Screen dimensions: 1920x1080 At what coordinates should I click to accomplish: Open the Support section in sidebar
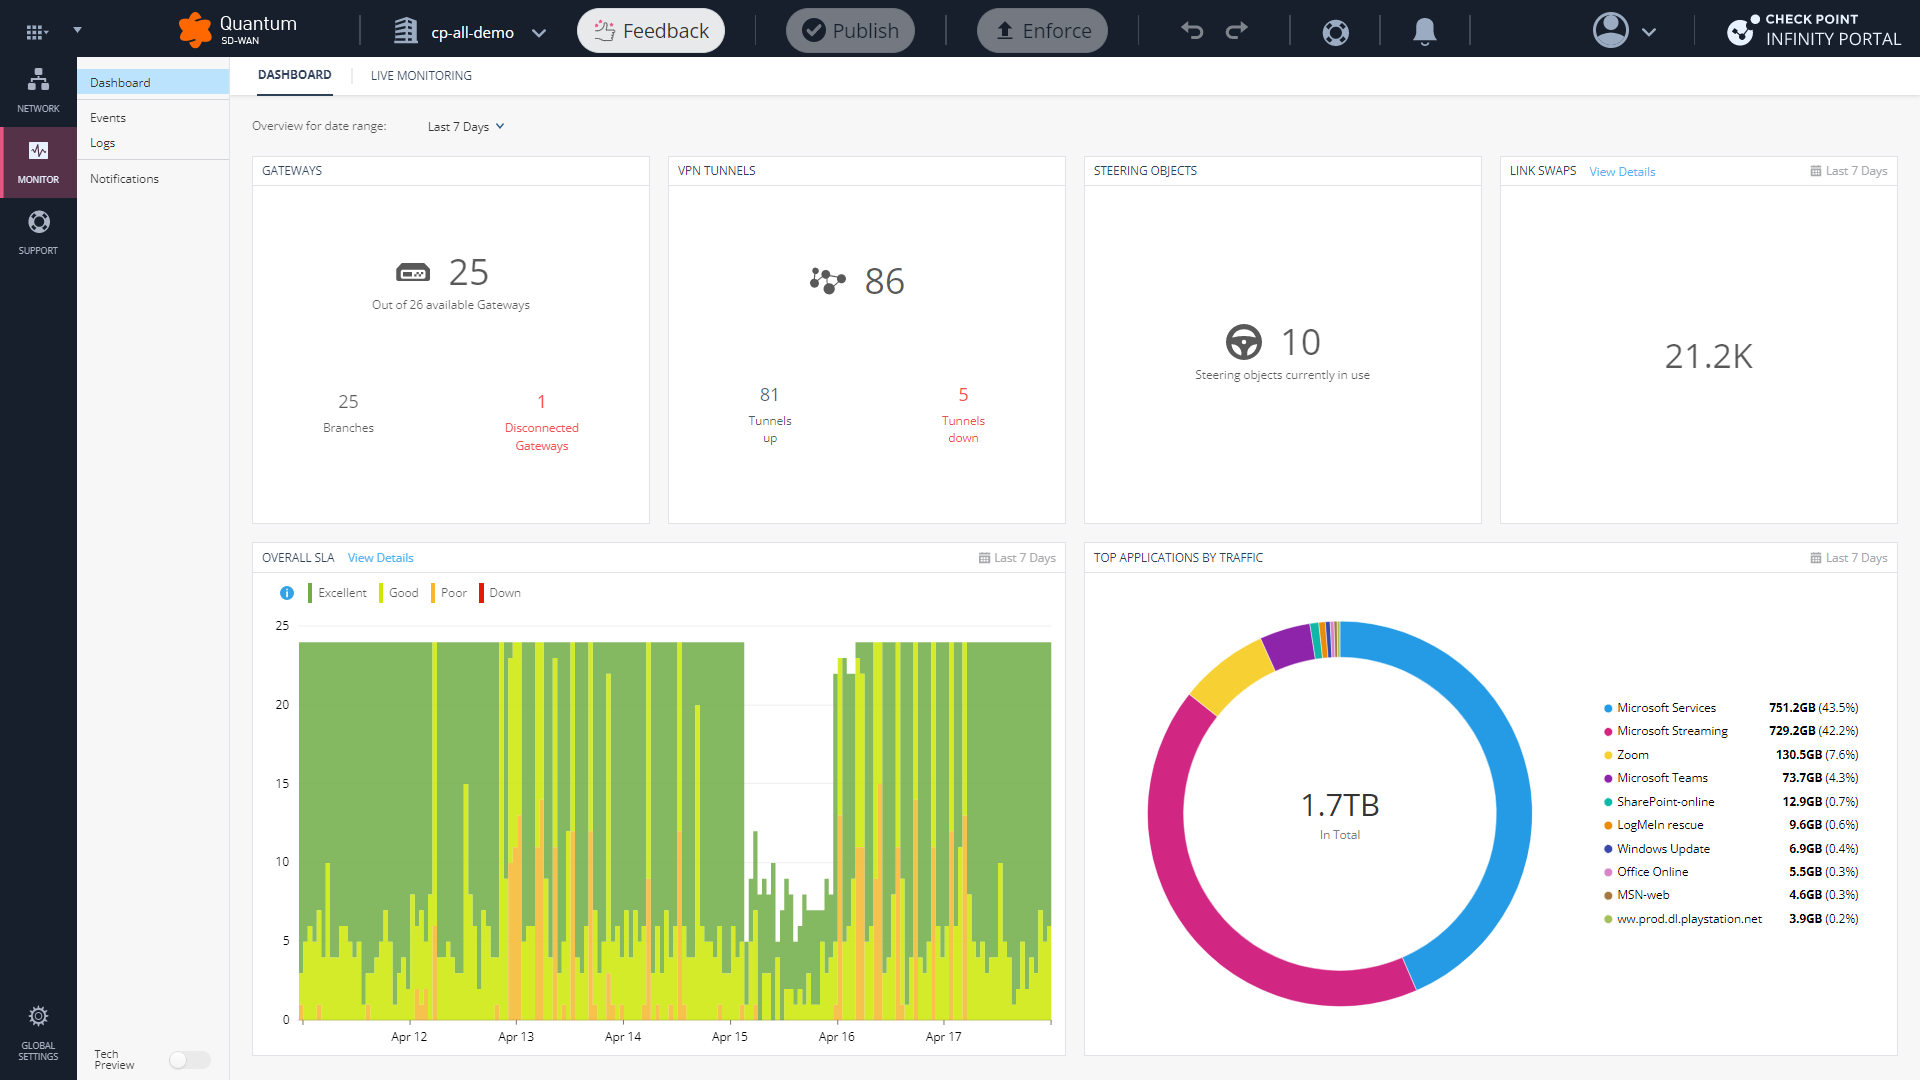coord(38,232)
